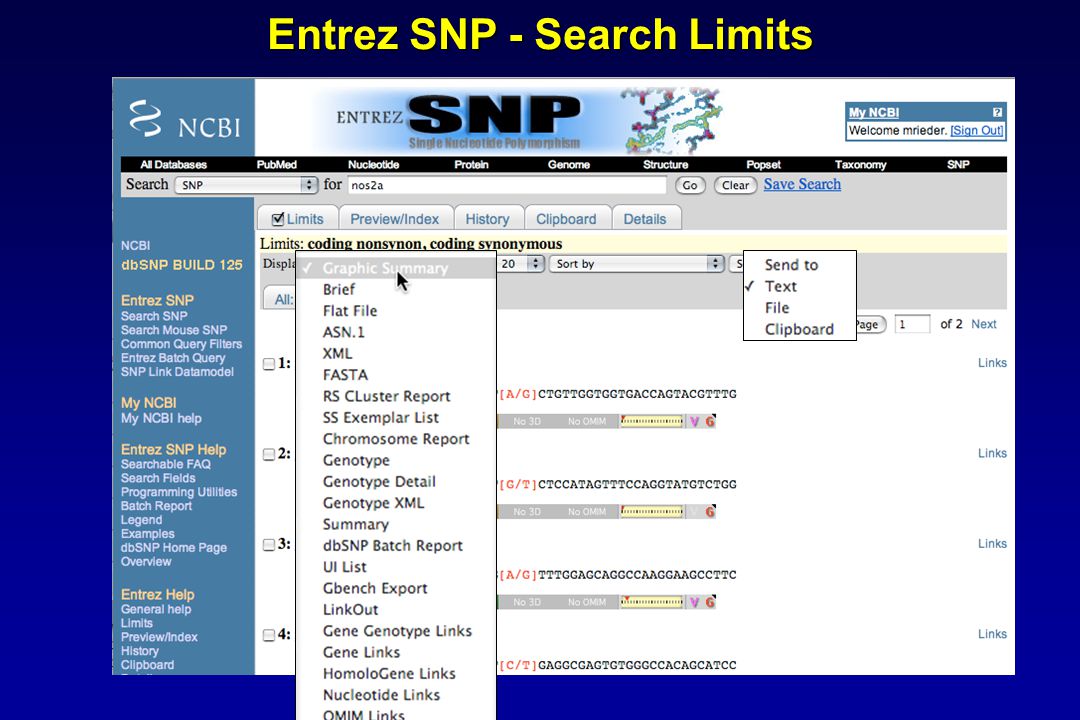Click the page number input field
This screenshot has height=720, width=1080.
point(912,324)
